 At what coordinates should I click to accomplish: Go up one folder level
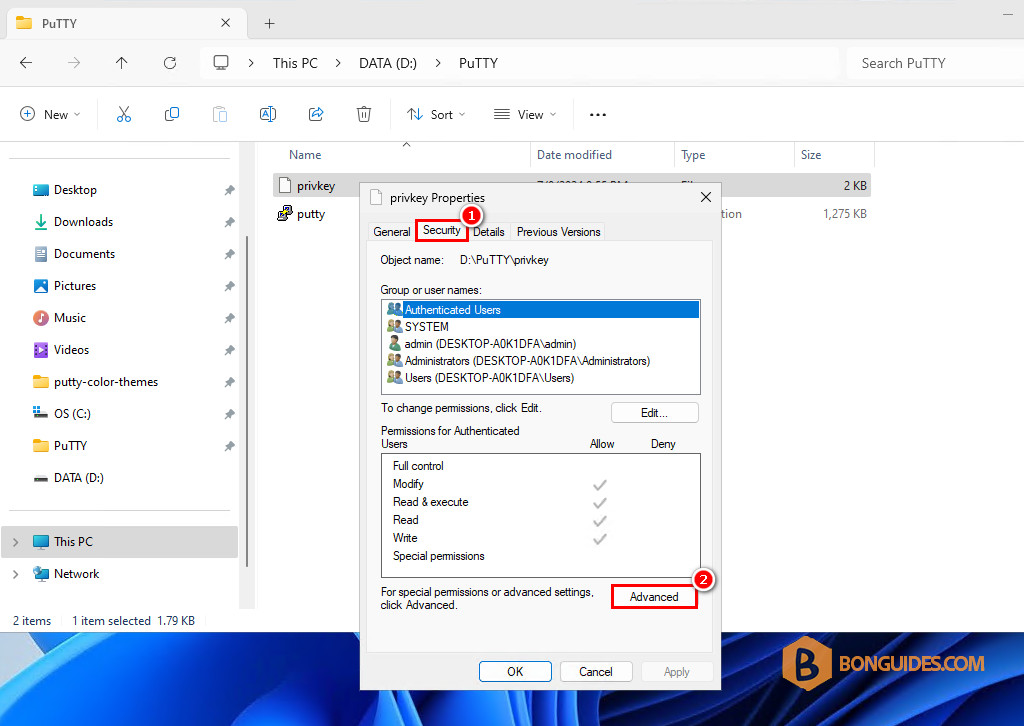121,63
